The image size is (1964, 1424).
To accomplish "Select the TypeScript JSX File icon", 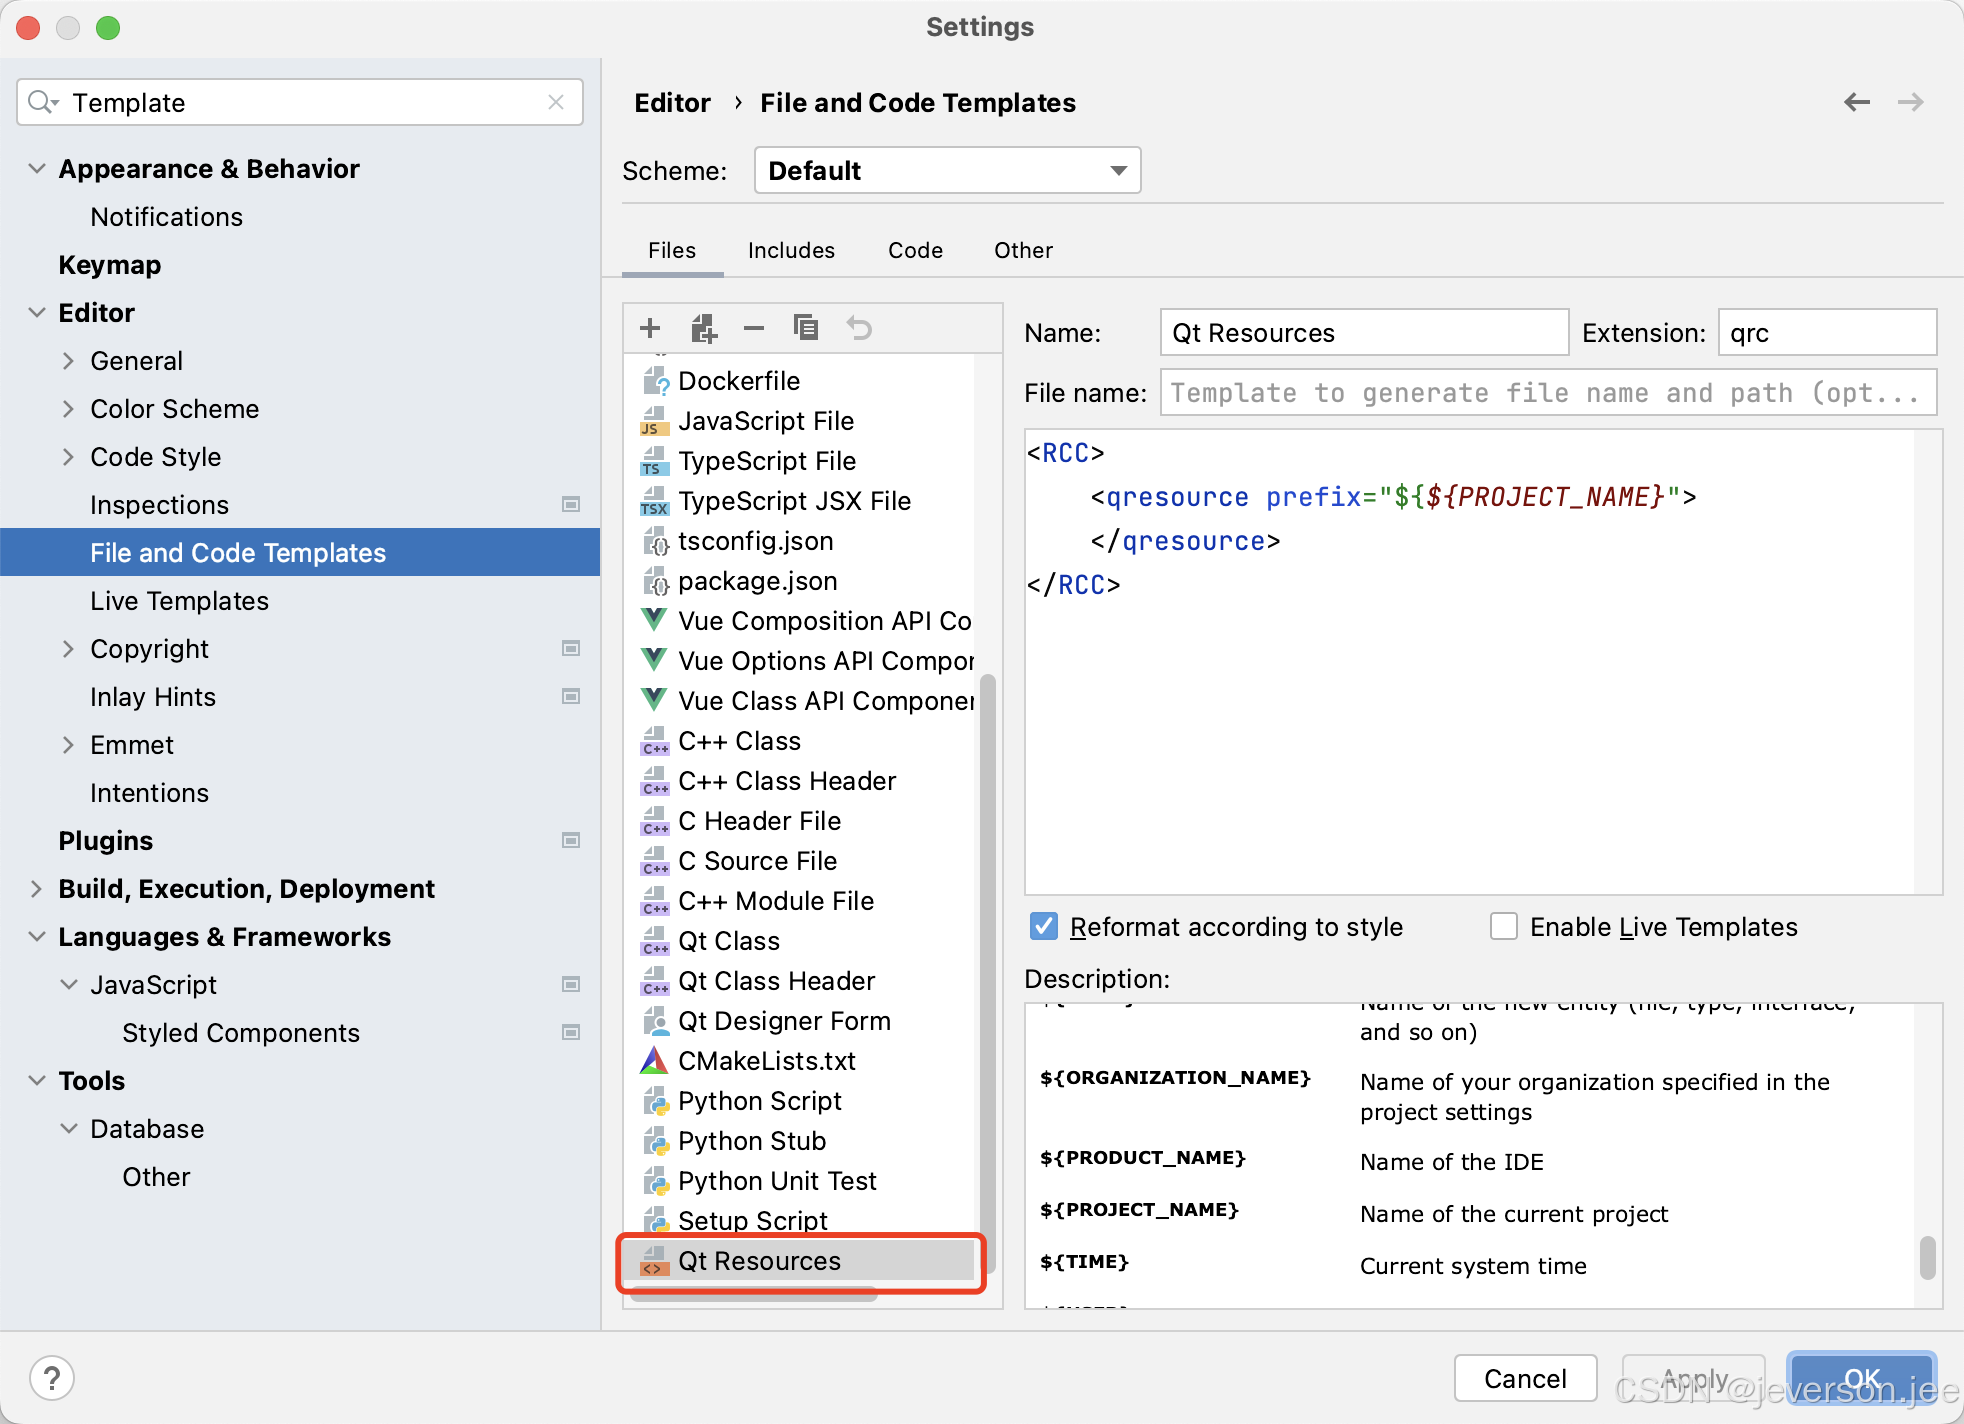I will 655,501.
